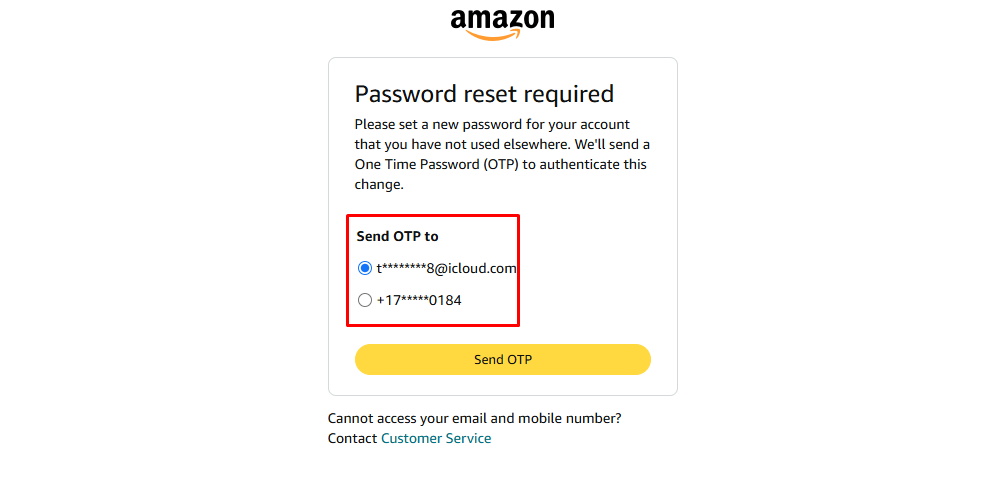The image size is (994, 496).
Task: Click the "authenticate this change" text line
Action: (x=600, y=165)
